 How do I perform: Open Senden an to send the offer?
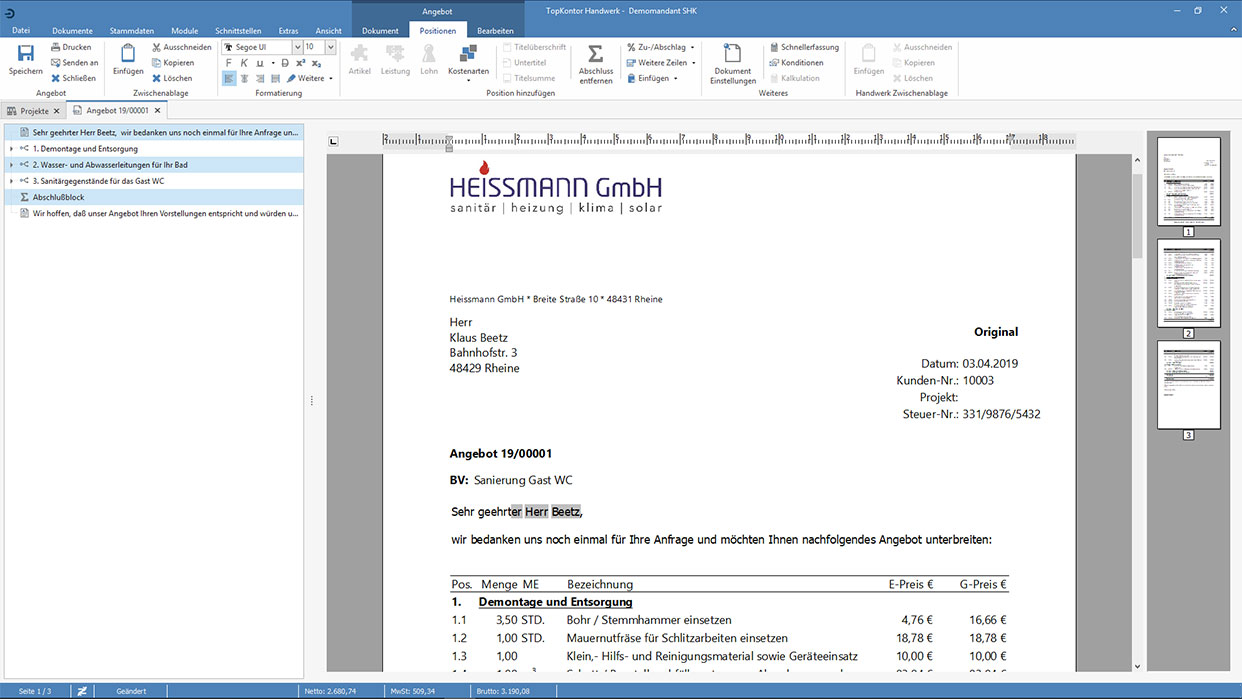point(75,62)
